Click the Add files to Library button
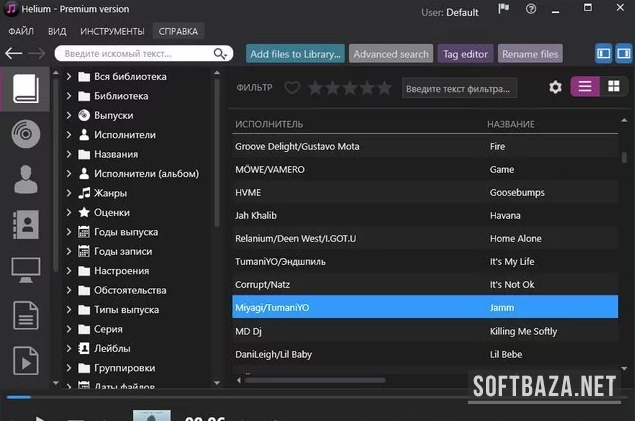Viewport: 635px width, 421px height. pyautogui.click(x=295, y=54)
